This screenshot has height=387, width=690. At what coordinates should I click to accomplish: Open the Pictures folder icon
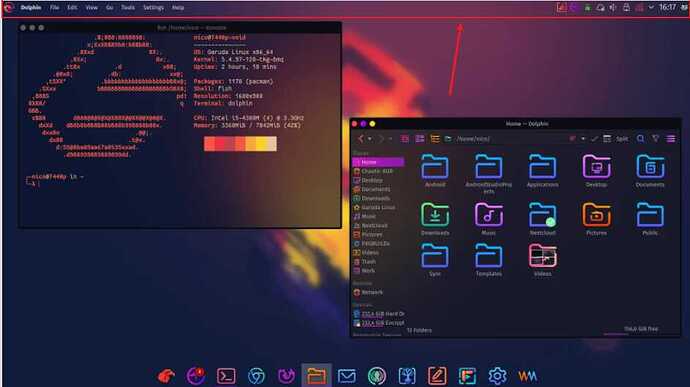596,215
